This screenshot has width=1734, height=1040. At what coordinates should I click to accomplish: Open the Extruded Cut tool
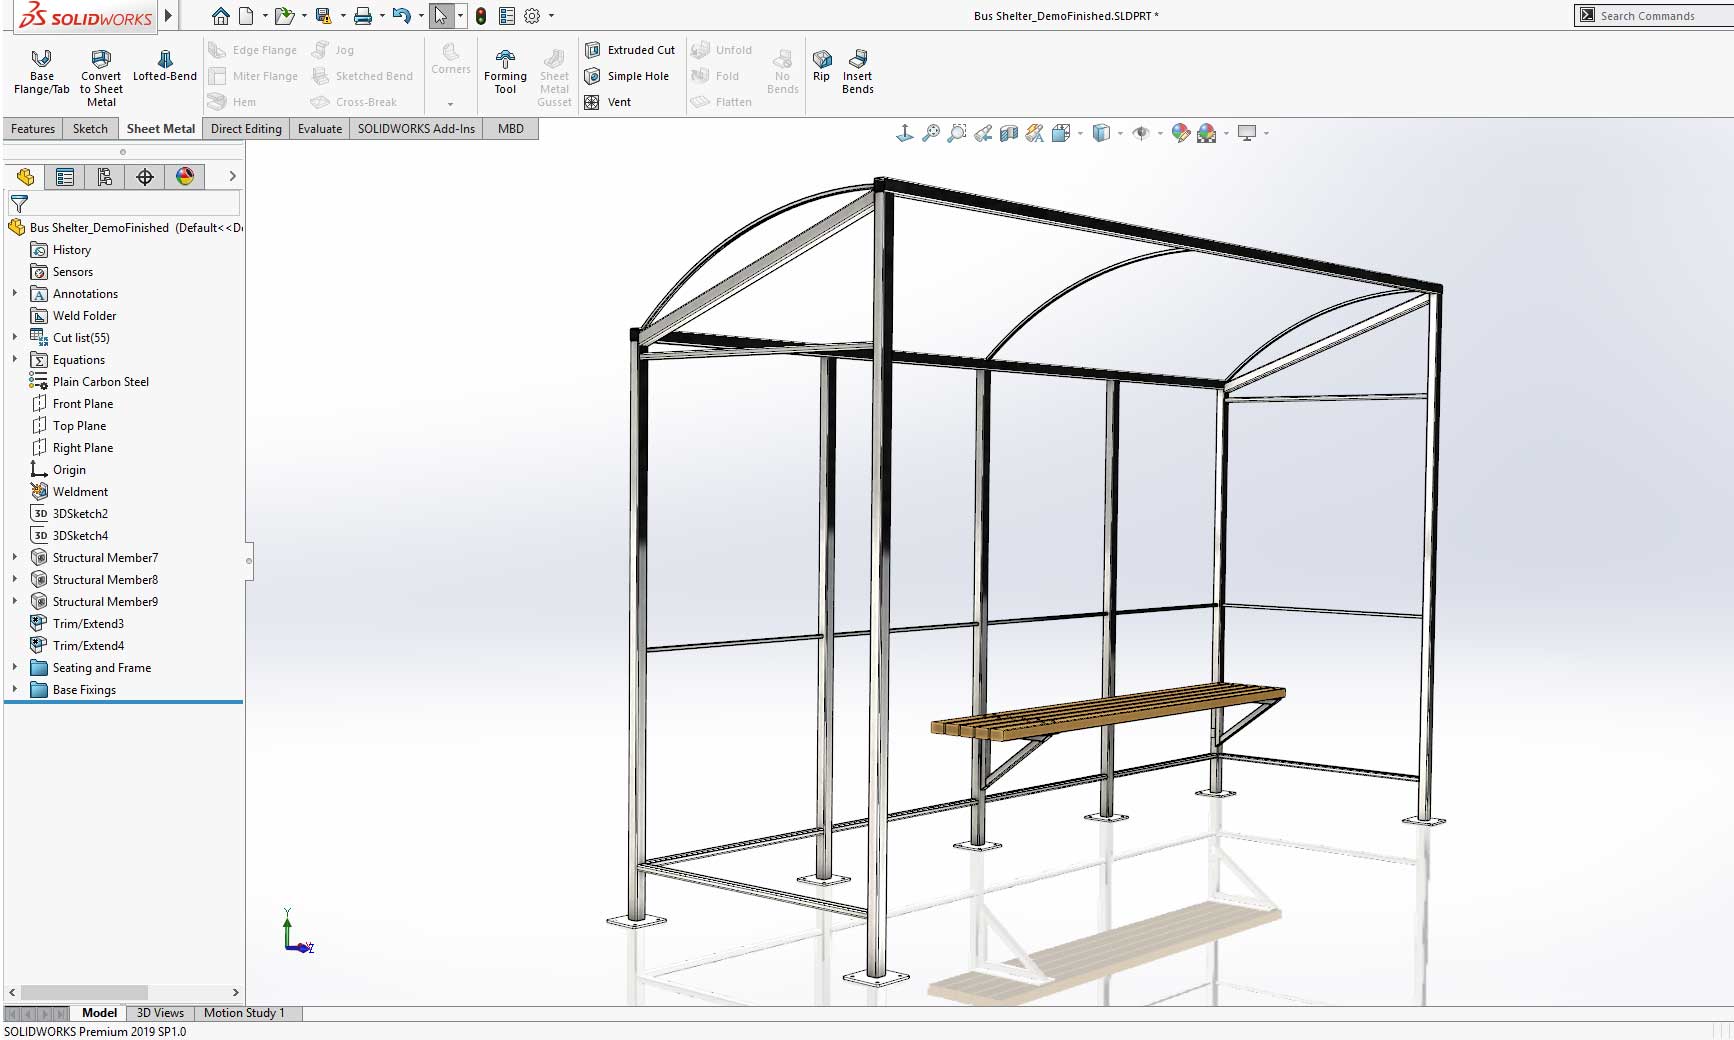click(x=631, y=49)
